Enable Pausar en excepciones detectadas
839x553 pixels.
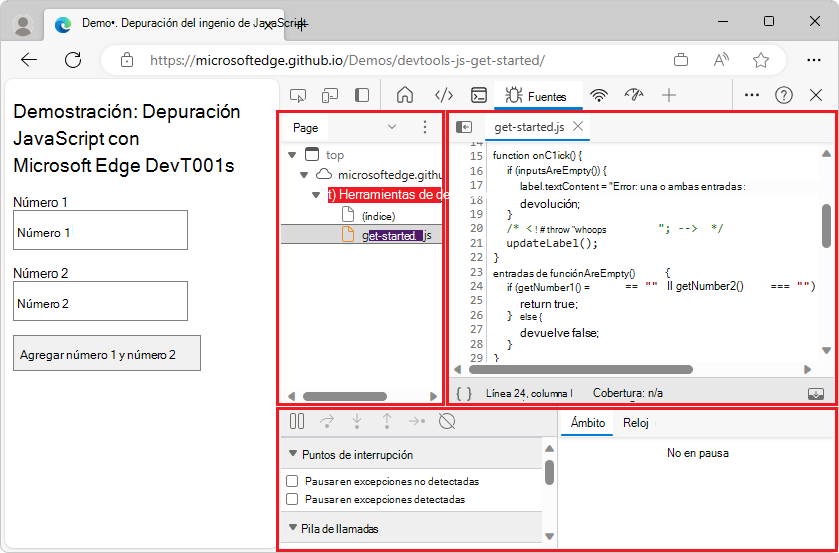click(292, 499)
